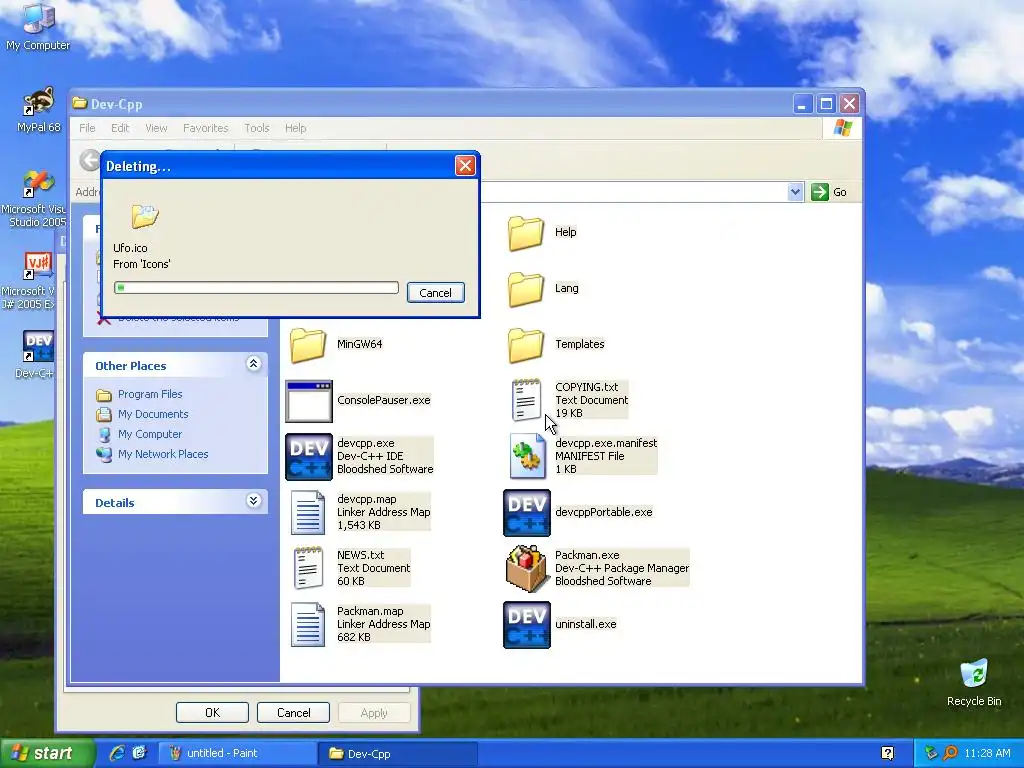Open the Start menu
This screenshot has height=768, width=1024.
(46, 753)
